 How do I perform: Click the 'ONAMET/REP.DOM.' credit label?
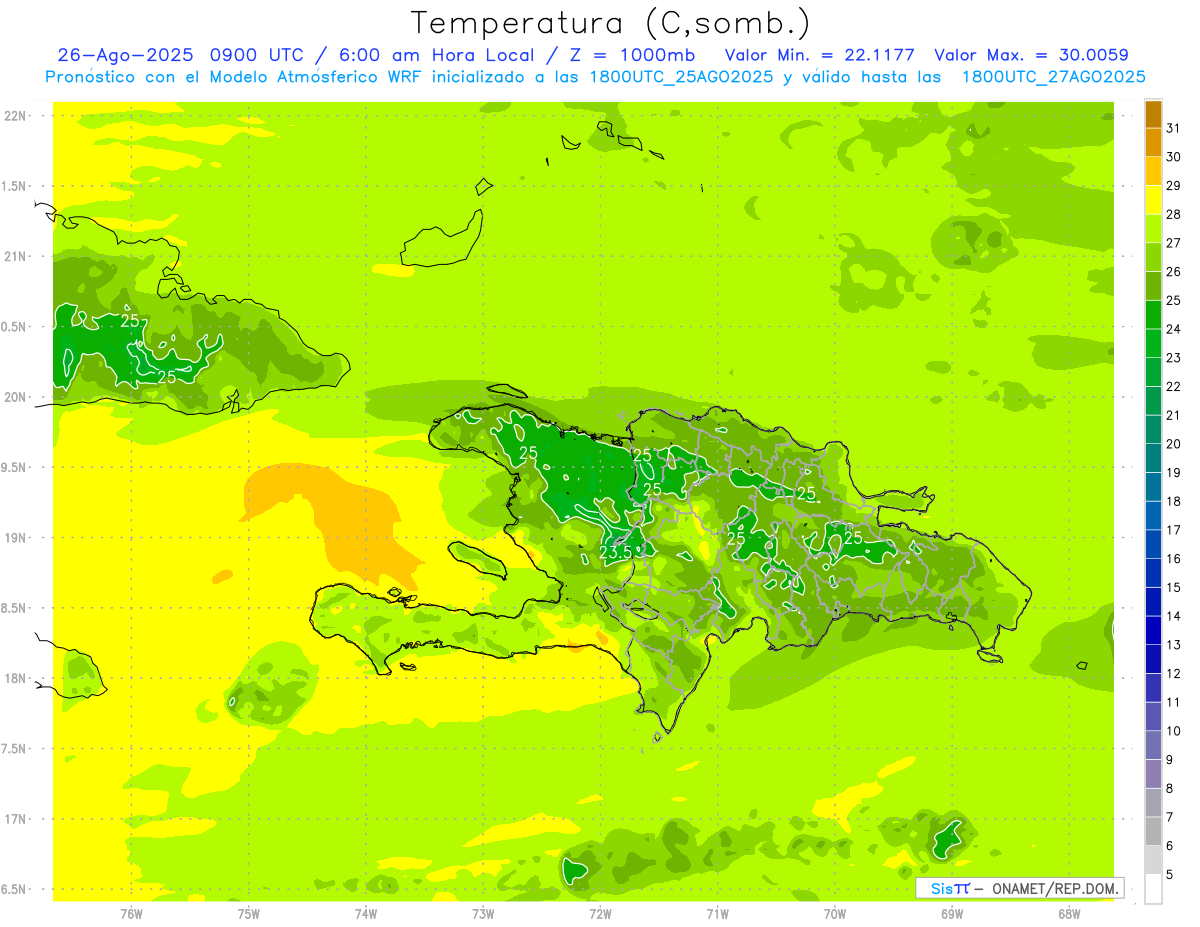(1054, 888)
